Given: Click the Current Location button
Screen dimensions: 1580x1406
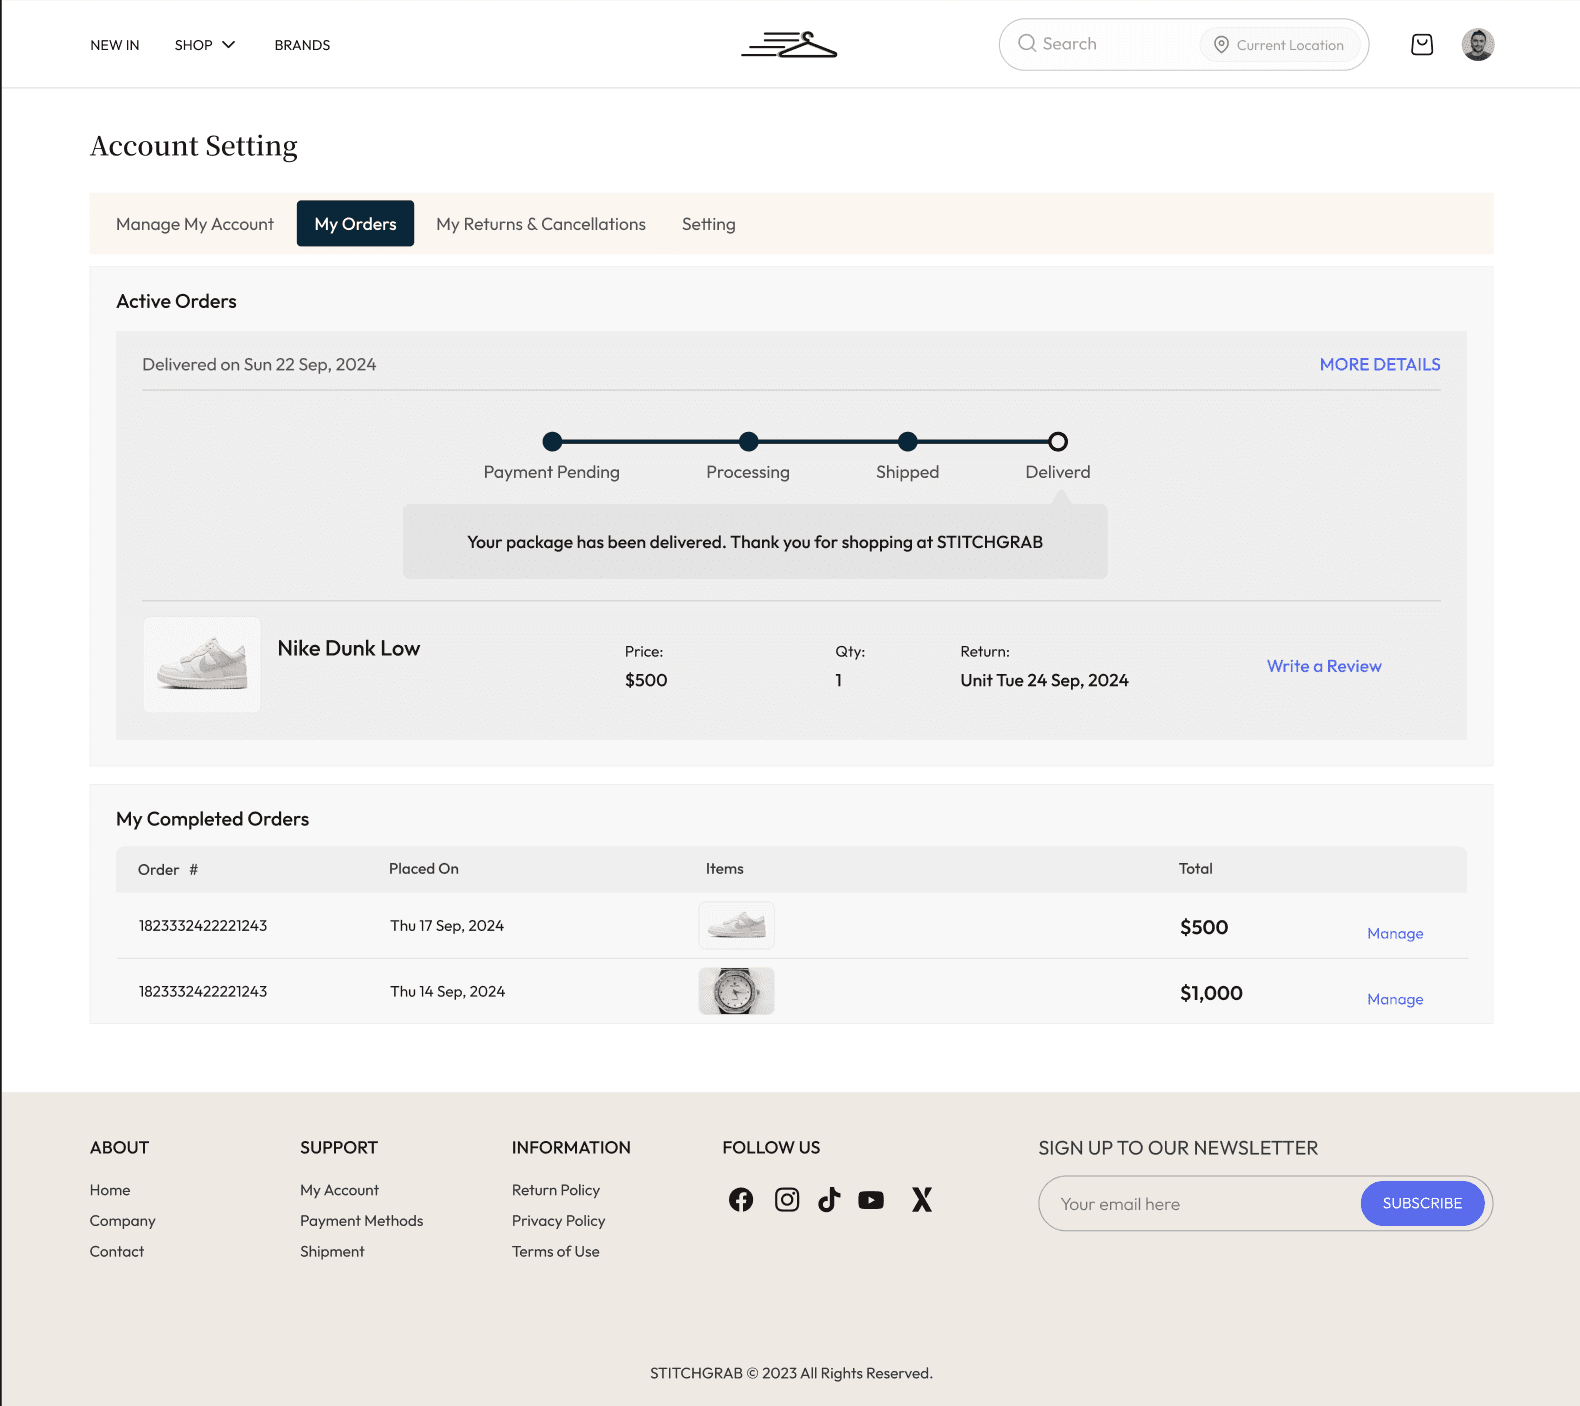Looking at the screenshot, I should click(x=1280, y=44).
